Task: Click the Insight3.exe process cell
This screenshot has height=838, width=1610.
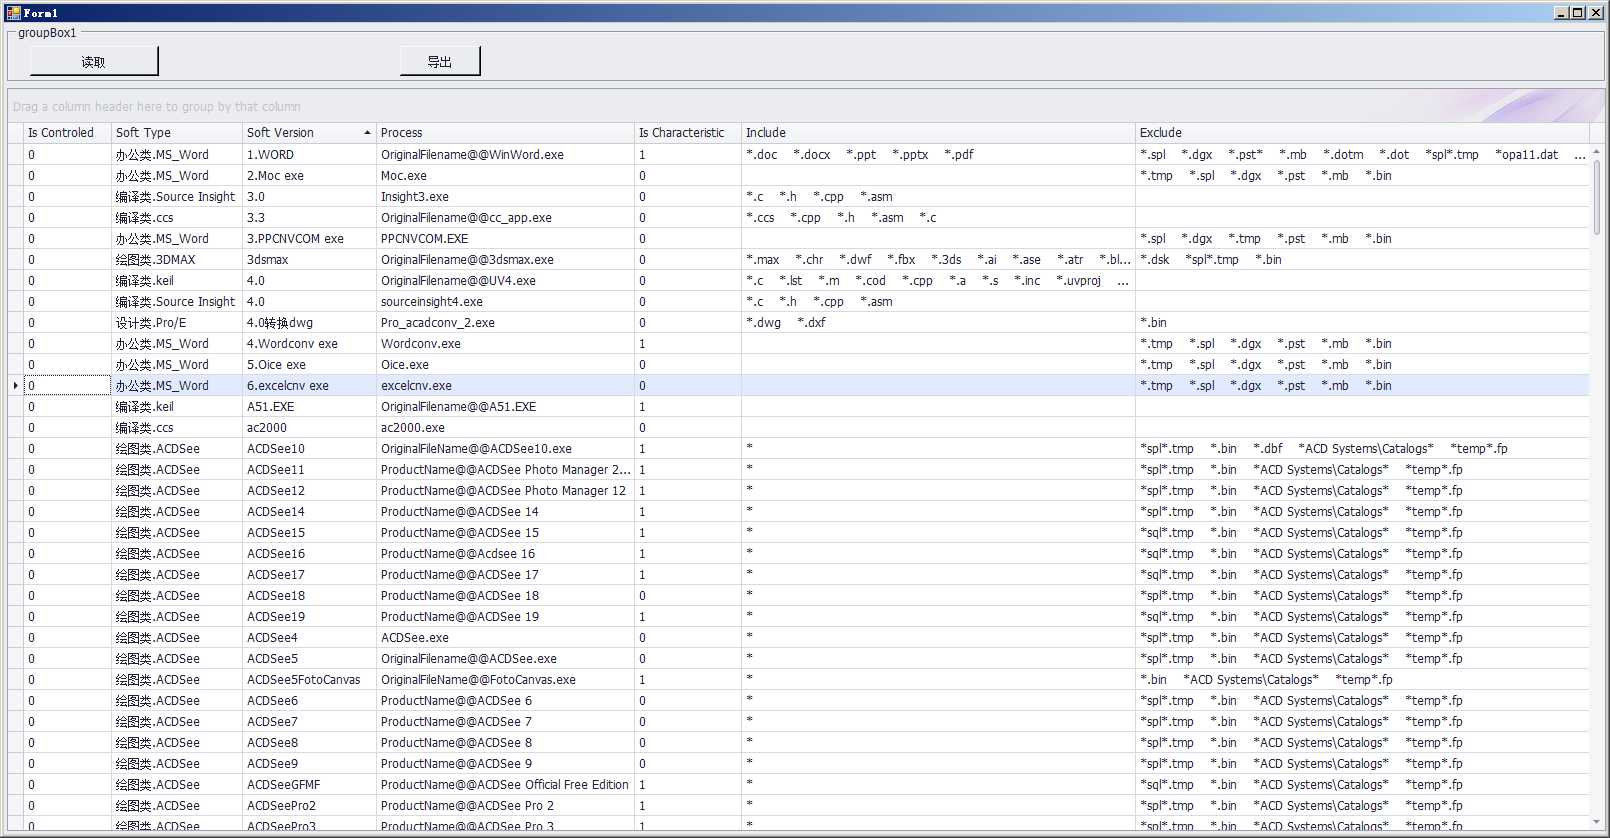Action: tap(505, 196)
